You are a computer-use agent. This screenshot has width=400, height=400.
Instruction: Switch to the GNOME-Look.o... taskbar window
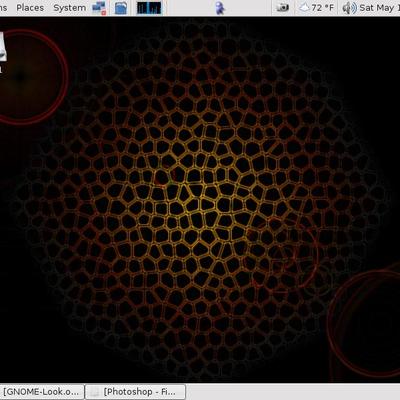point(42,392)
